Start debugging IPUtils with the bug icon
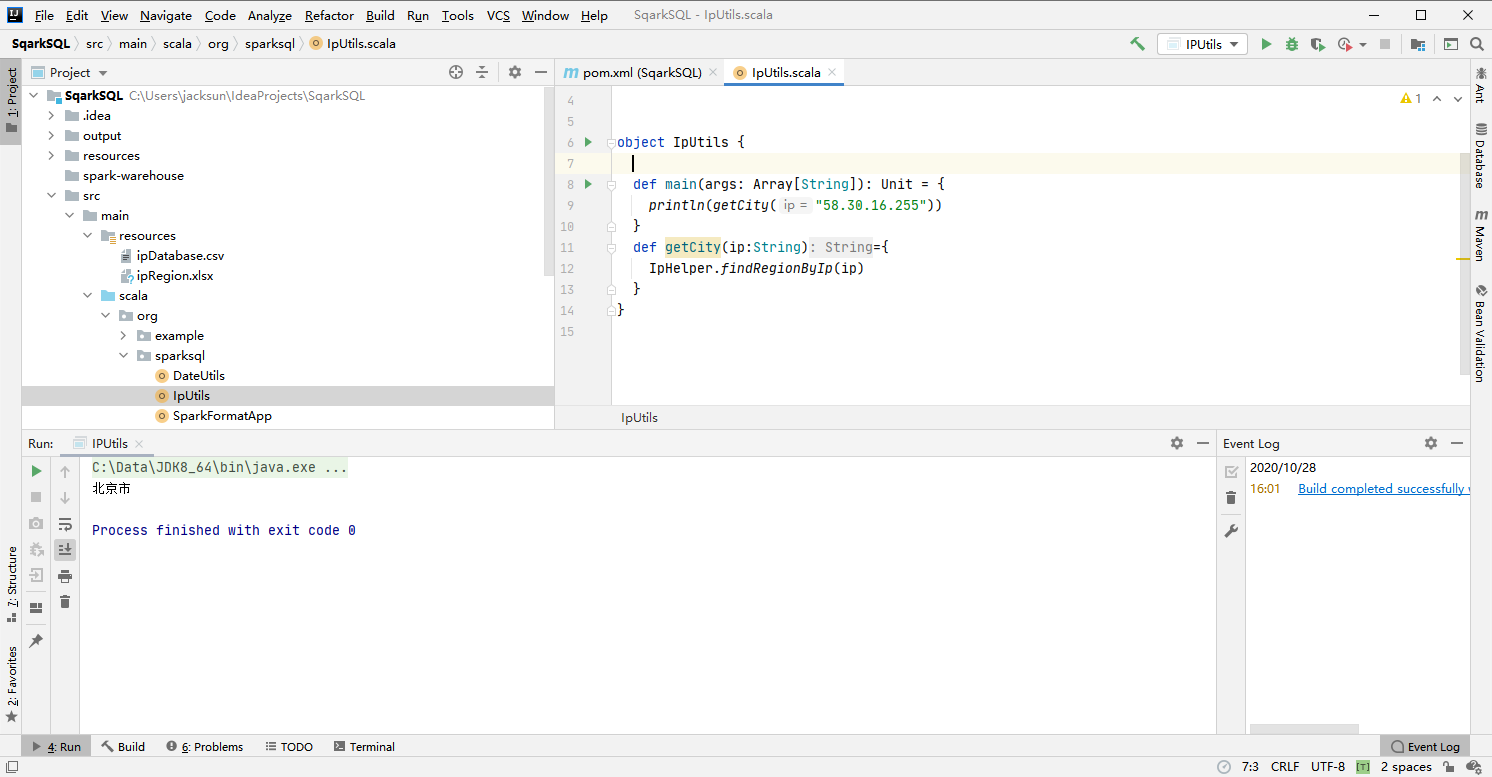Viewport: 1492px width, 777px height. [x=1292, y=44]
